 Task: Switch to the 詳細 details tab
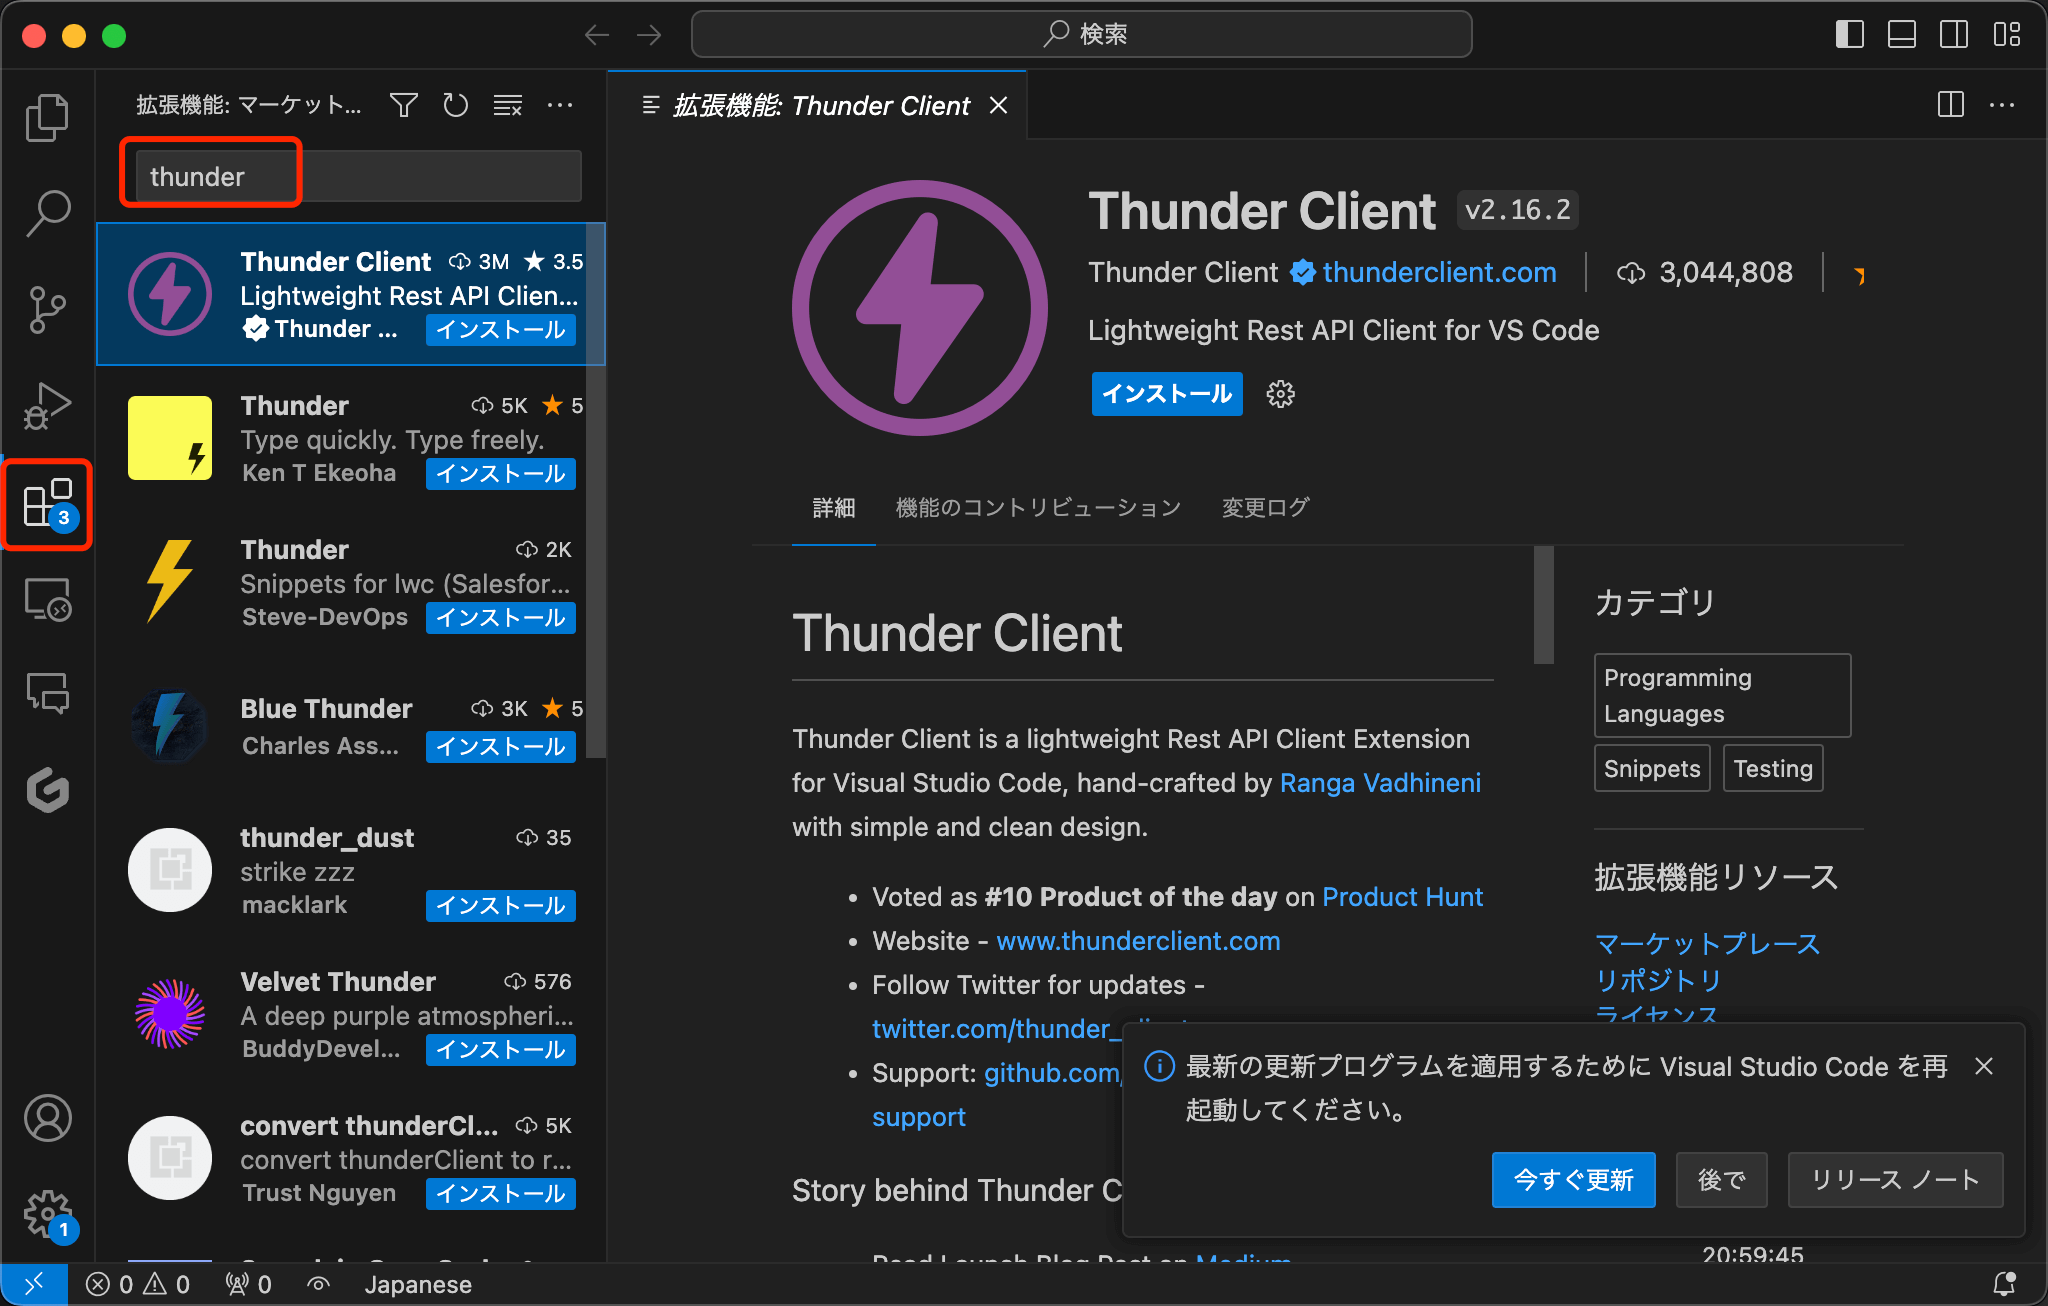833,508
